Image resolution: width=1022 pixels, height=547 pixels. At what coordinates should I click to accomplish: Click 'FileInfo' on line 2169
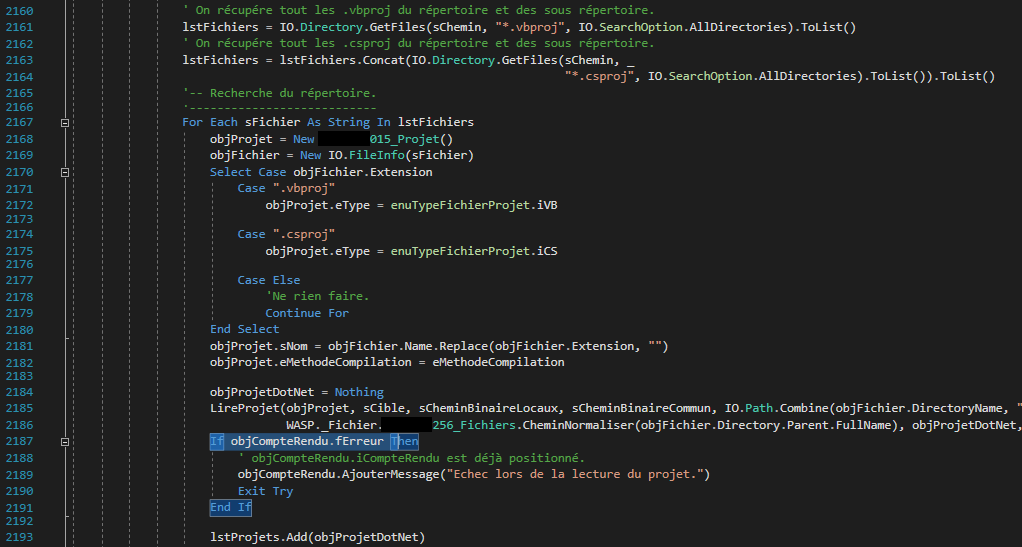click(x=376, y=155)
